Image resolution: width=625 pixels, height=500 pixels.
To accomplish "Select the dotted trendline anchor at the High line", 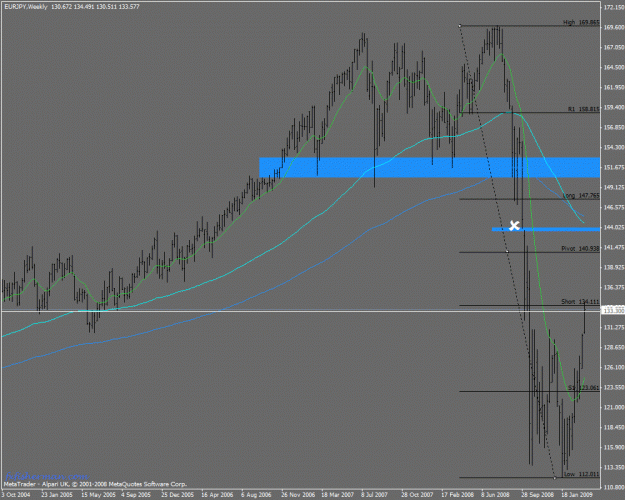I will click(460, 26).
